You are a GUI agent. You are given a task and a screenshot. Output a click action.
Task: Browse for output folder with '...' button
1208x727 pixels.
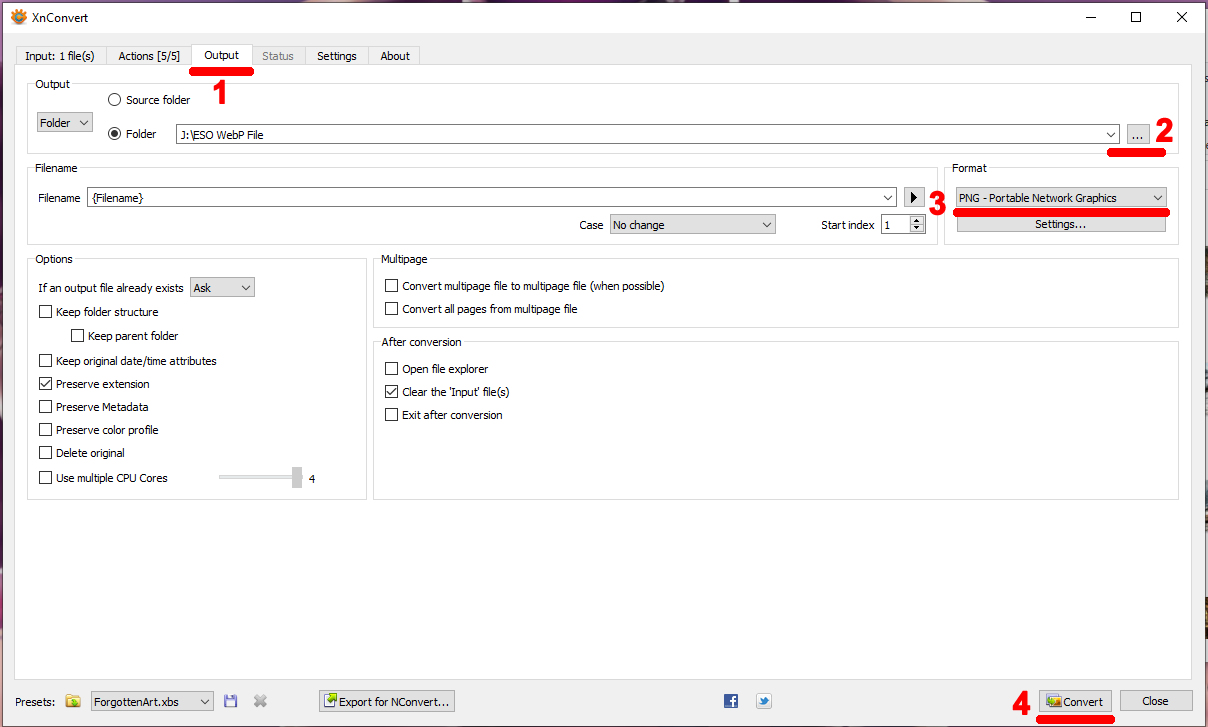(1138, 134)
